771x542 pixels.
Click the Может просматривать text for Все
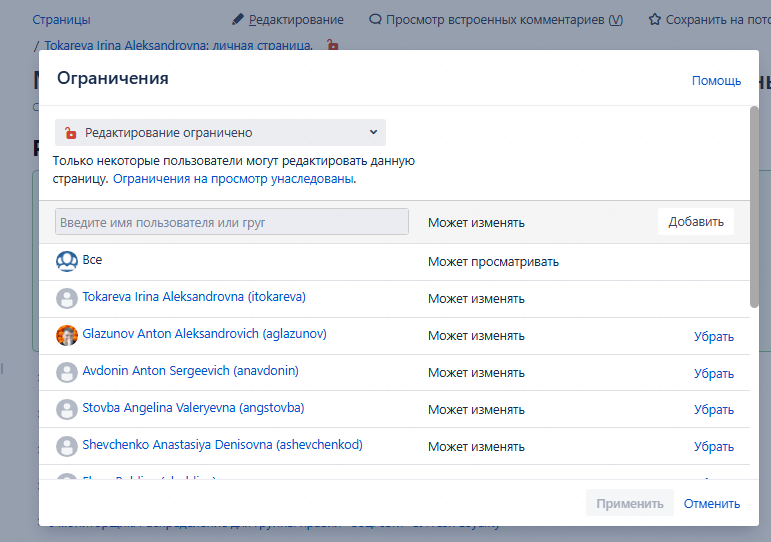[x=493, y=262]
